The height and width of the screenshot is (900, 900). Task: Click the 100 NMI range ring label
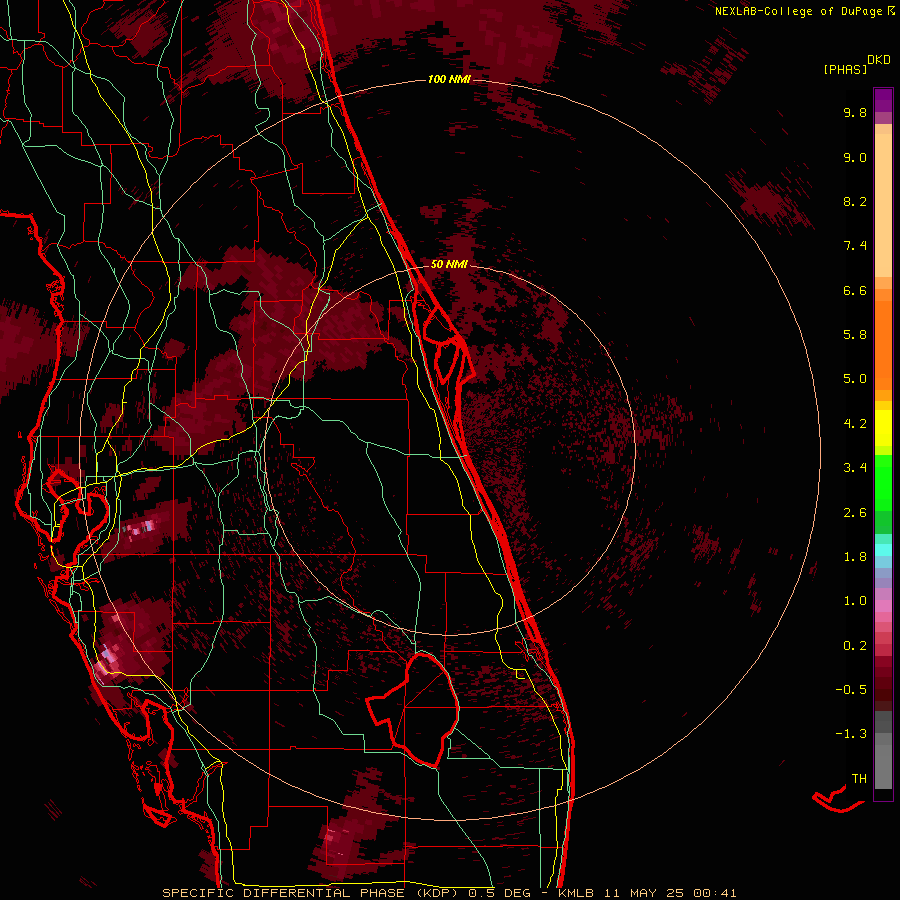(x=449, y=79)
